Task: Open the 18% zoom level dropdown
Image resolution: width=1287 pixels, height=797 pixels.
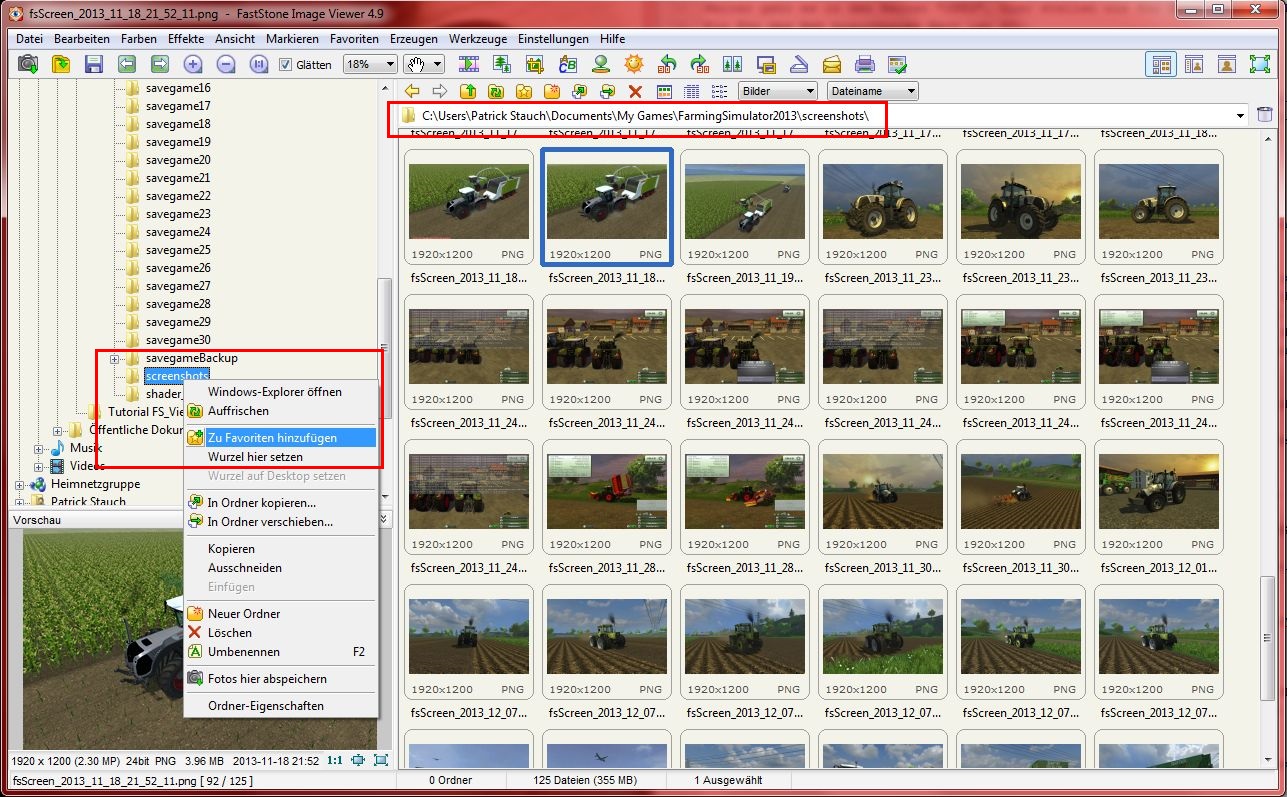Action: click(370, 64)
